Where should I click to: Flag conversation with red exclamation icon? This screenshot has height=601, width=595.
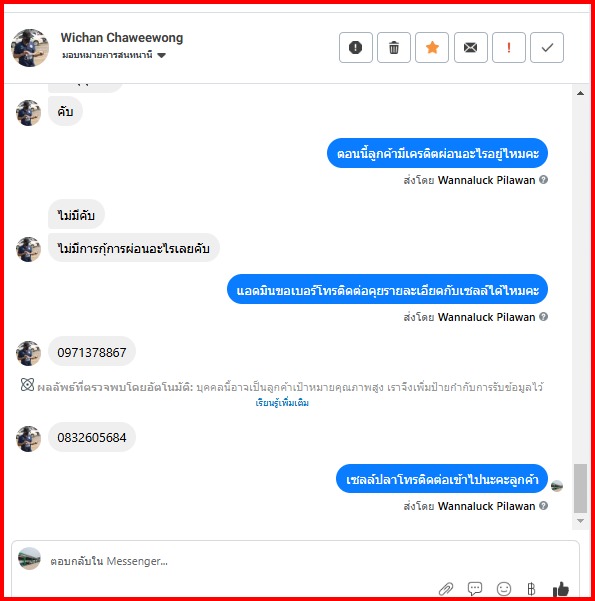509,48
